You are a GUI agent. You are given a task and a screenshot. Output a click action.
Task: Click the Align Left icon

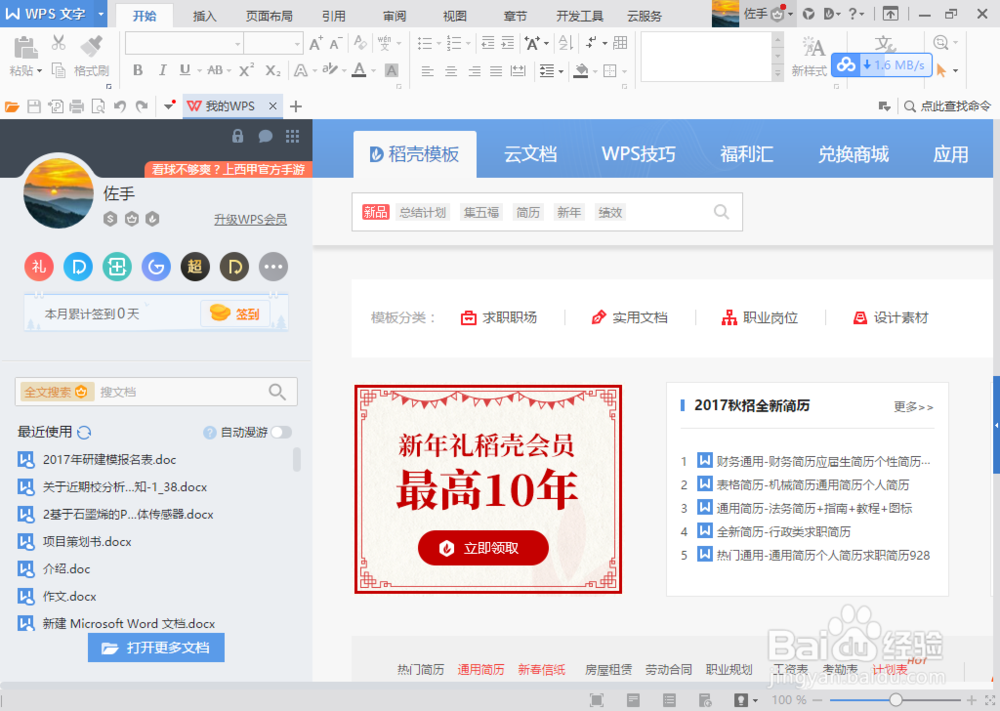pos(427,71)
